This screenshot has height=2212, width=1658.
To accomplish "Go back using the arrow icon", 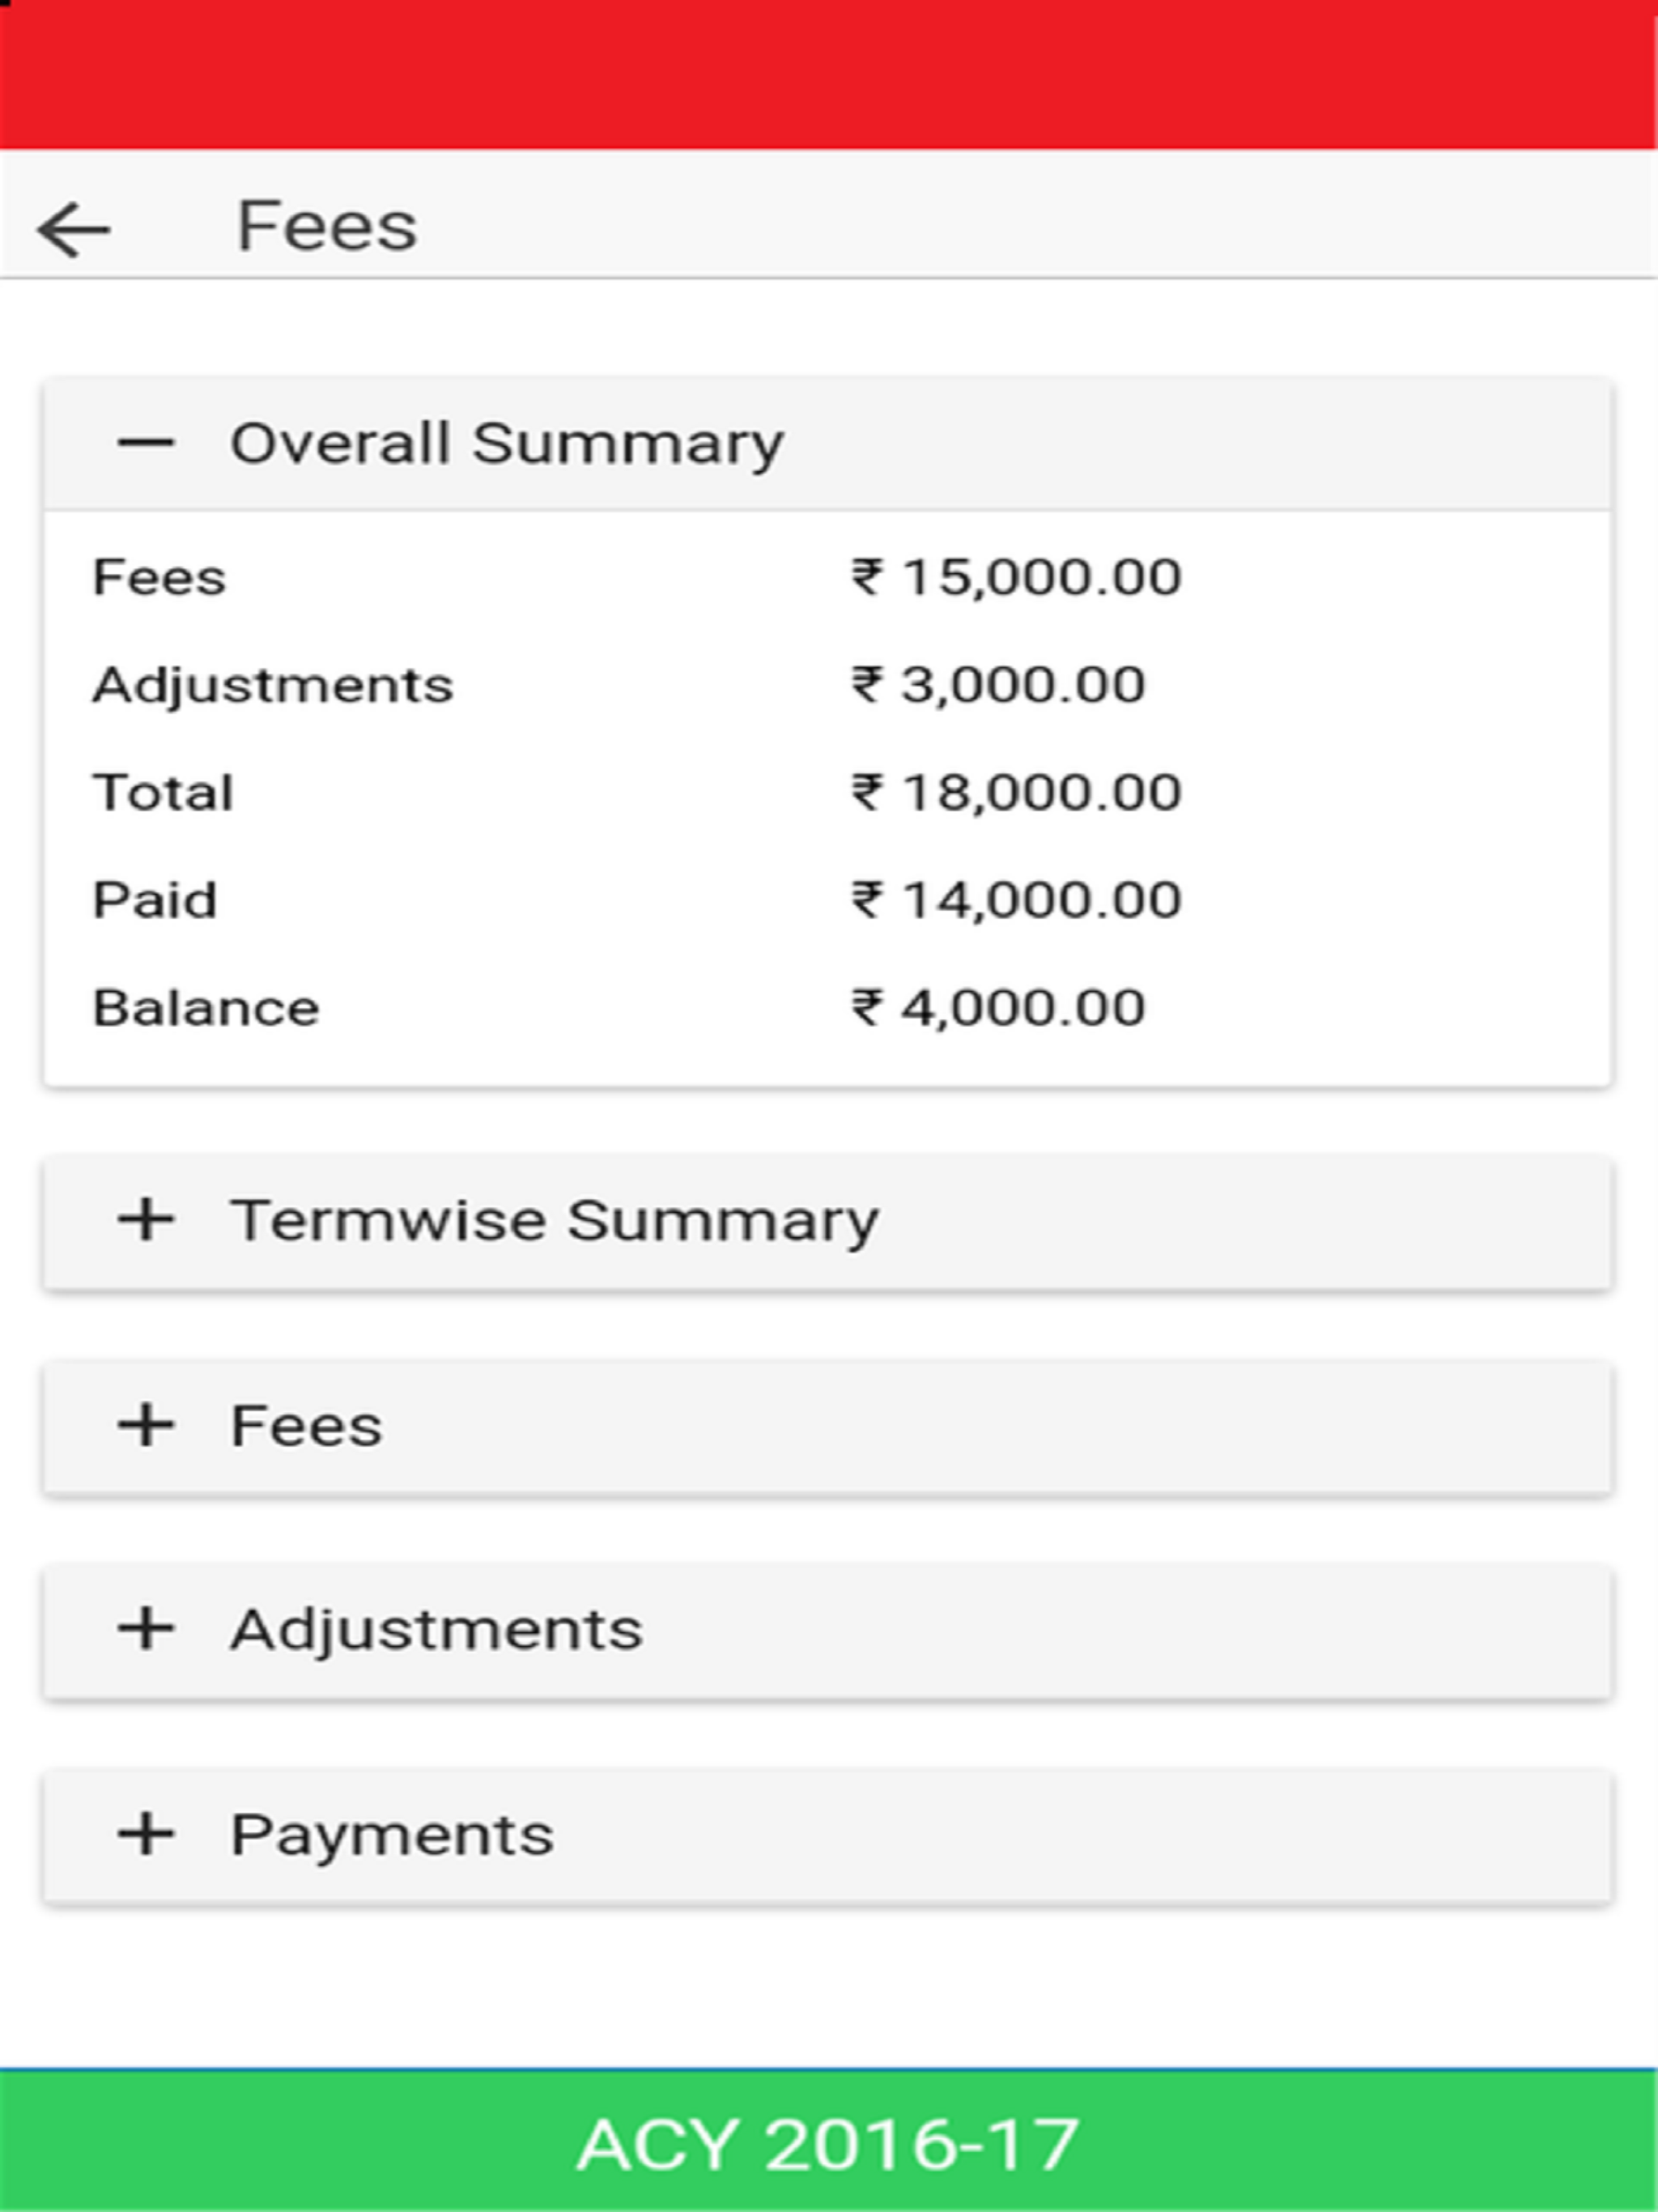I will pyautogui.click(x=73, y=230).
